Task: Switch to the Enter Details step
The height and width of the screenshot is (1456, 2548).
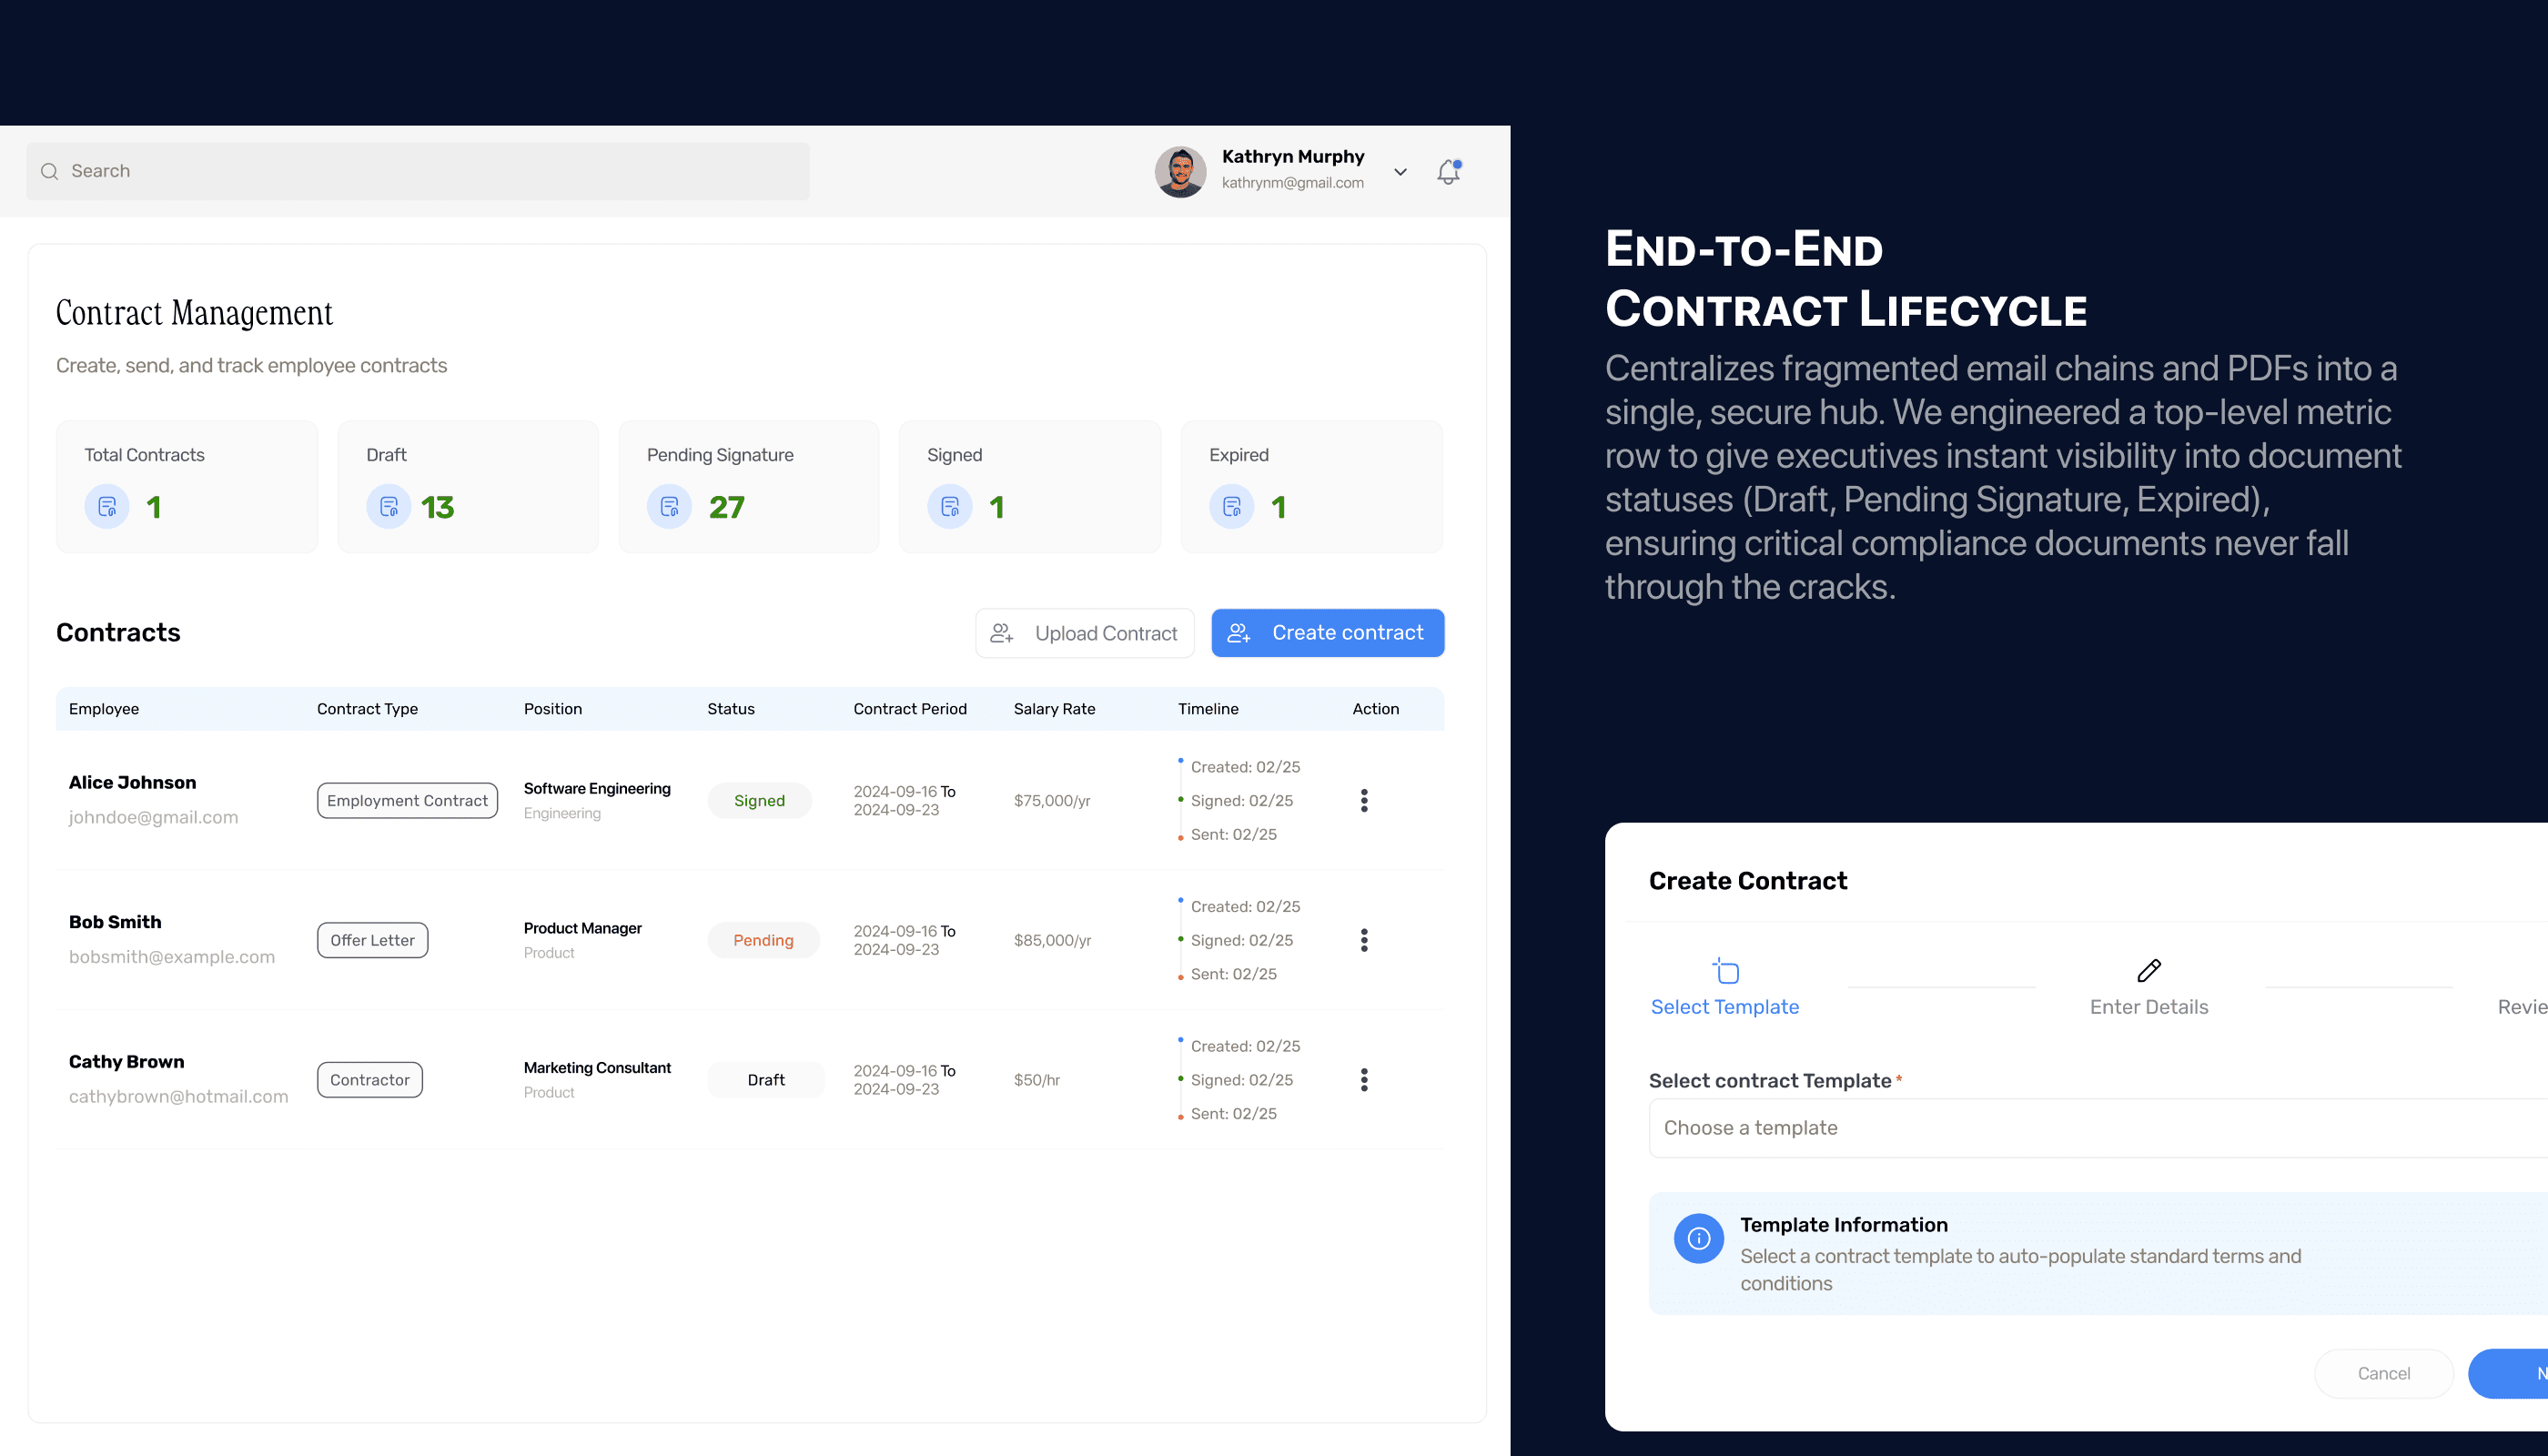Action: click(2148, 1007)
